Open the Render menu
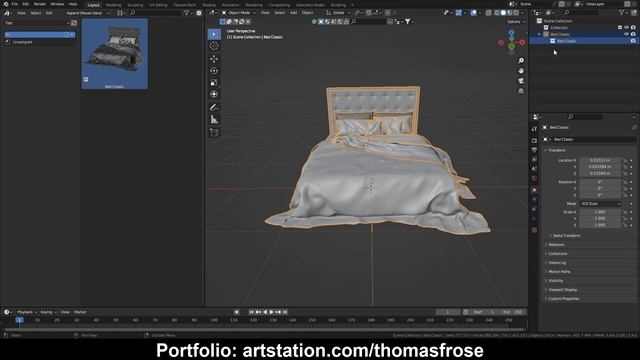Image resolution: width=640 pixels, height=360 pixels. [40, 4]
